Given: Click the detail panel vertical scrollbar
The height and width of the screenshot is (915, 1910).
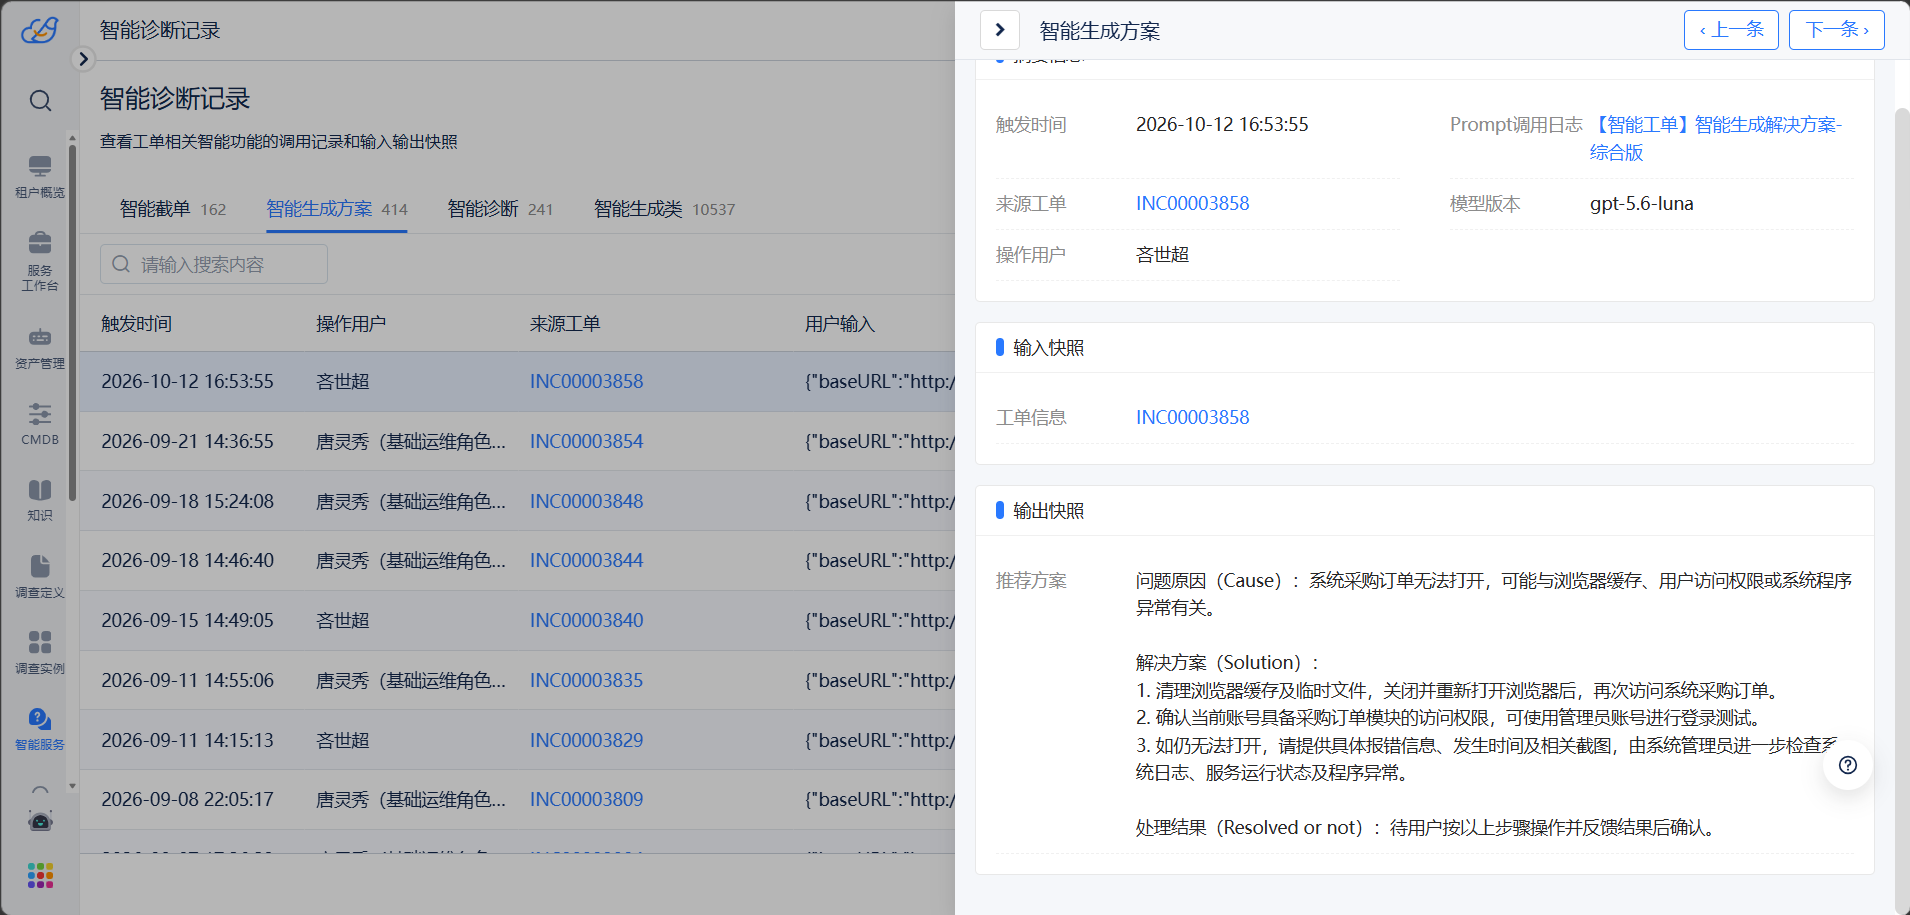Looking at the screenshot, I should click(1902, 510).
